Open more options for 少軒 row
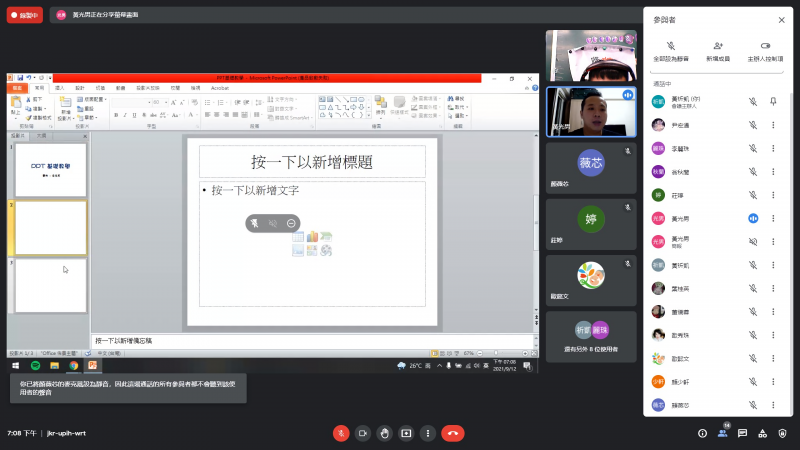This screenshot has height=450, width=800. point(773,382)
